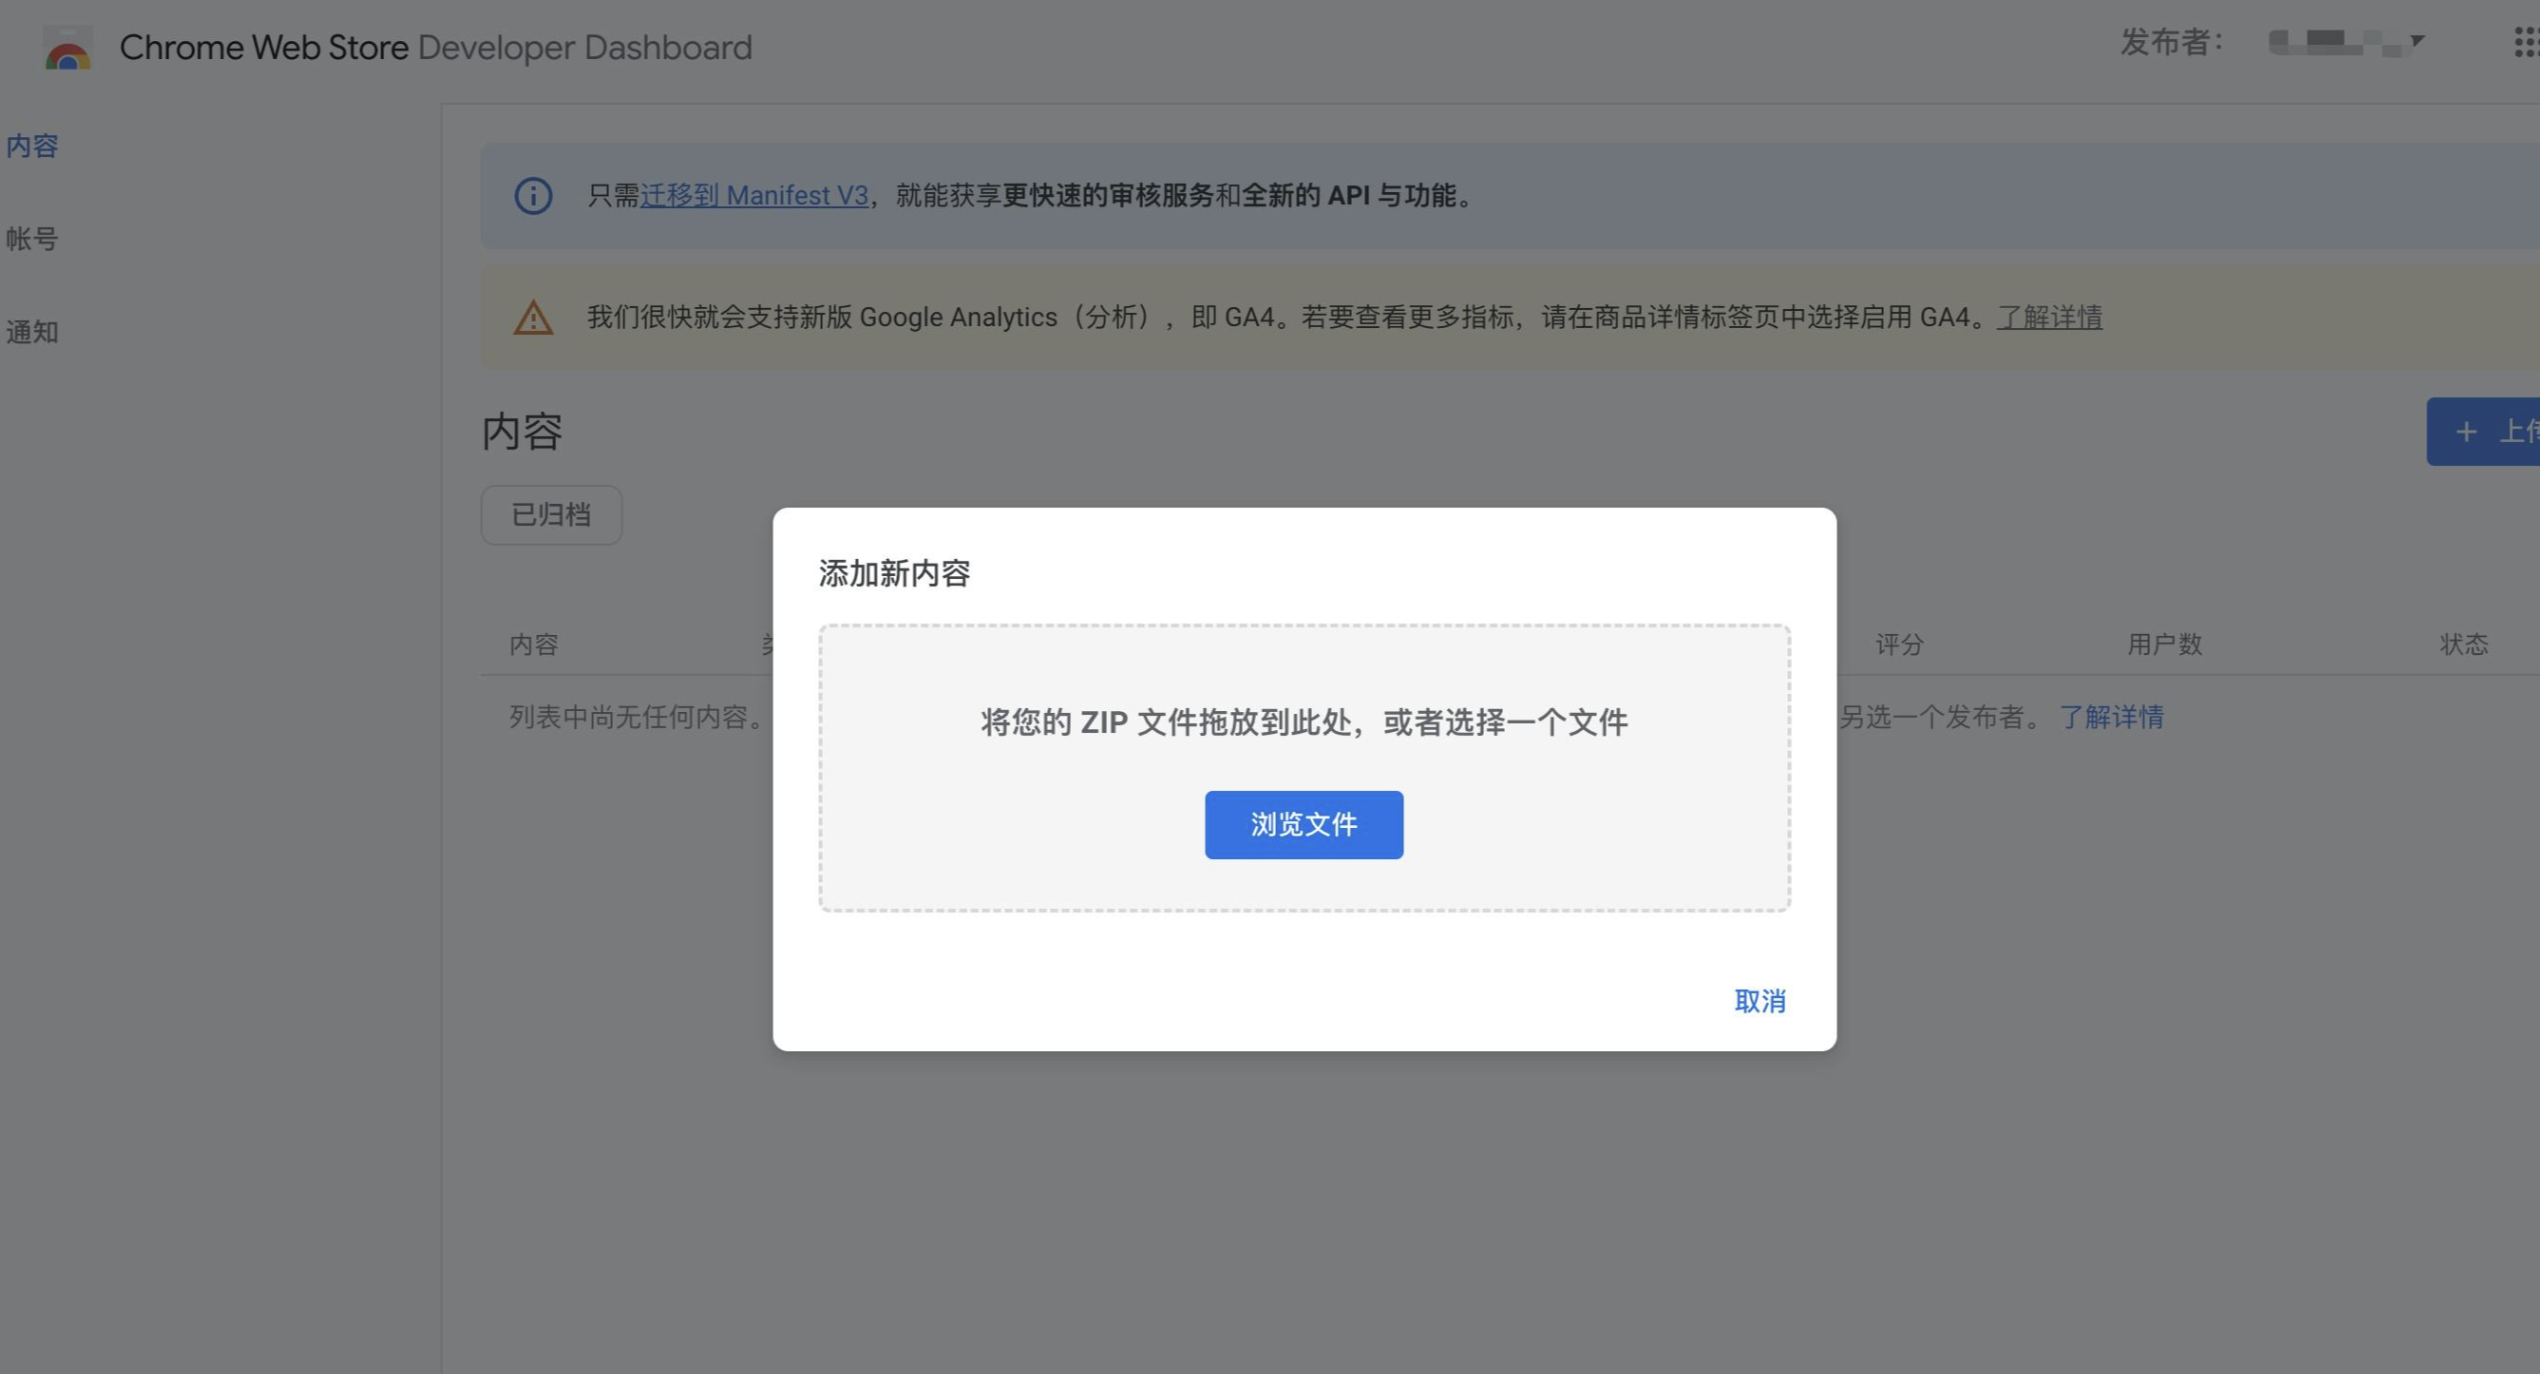
Task: Open 了解详情 link in GA4 banner
Action: (x=2049, y=318)
